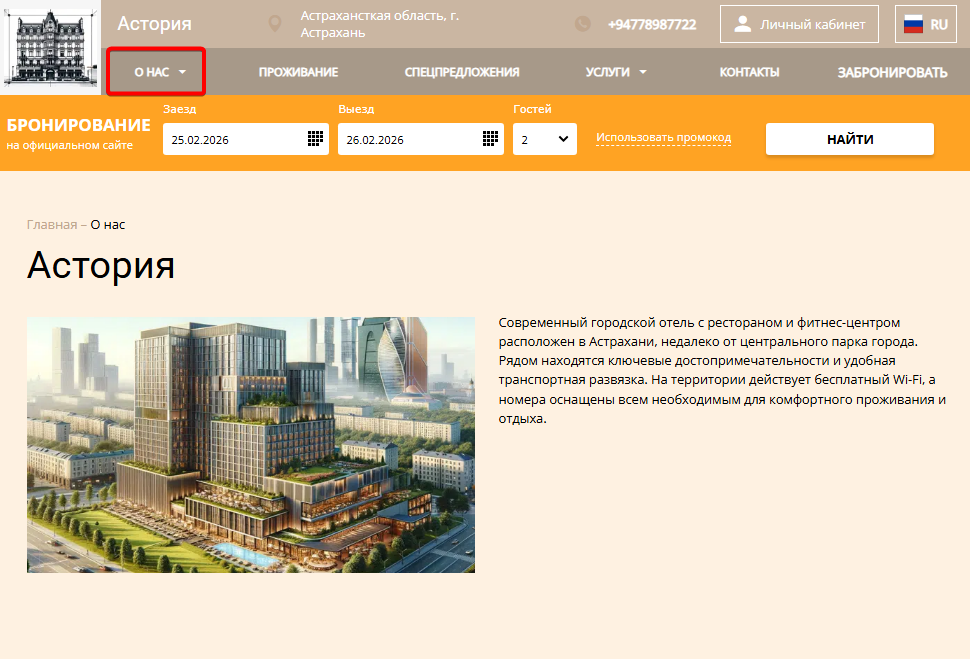The width and height of the screenshot is (970, 659).
Task: Click the Гостей label
Action: (532, 109)
